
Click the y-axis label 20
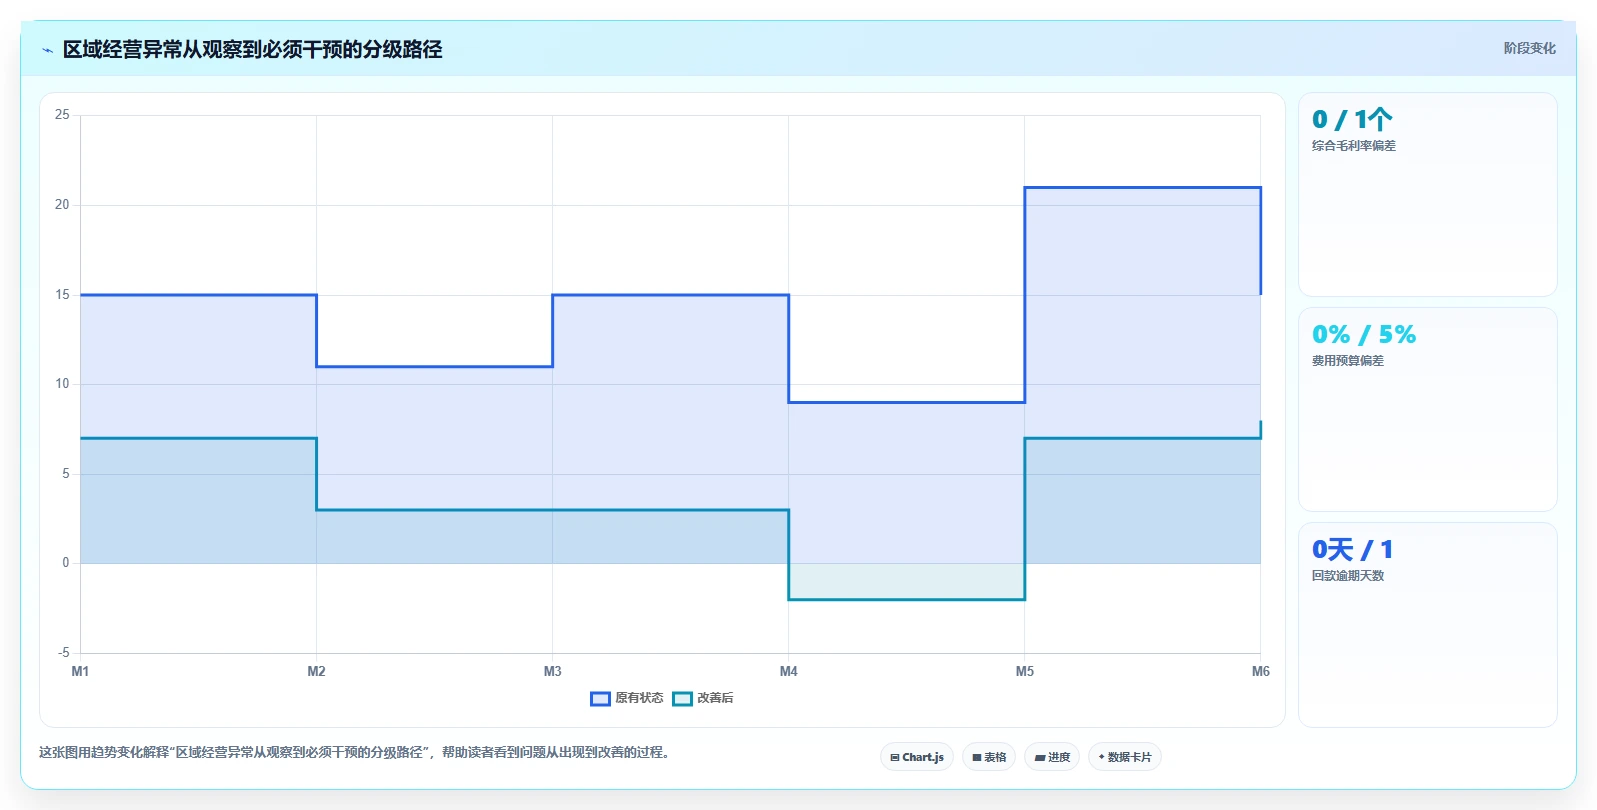62,205
